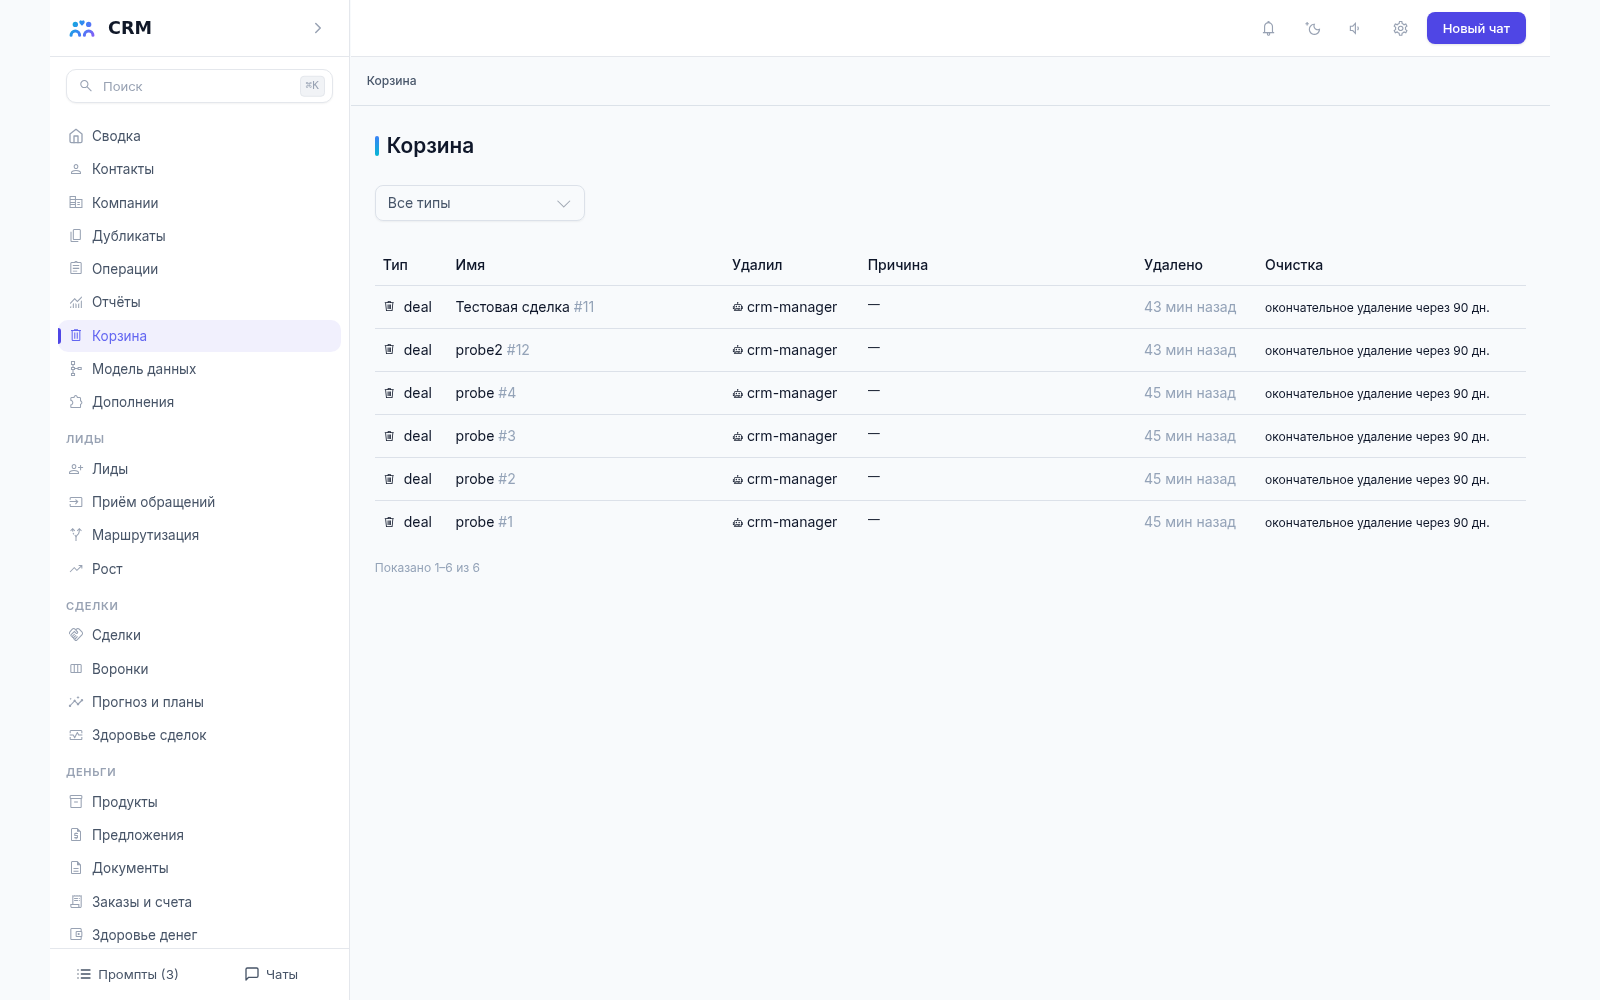The image size is (1600, 1000).
Task: Toggle sound speaker icon
Action: point(1355,28)
